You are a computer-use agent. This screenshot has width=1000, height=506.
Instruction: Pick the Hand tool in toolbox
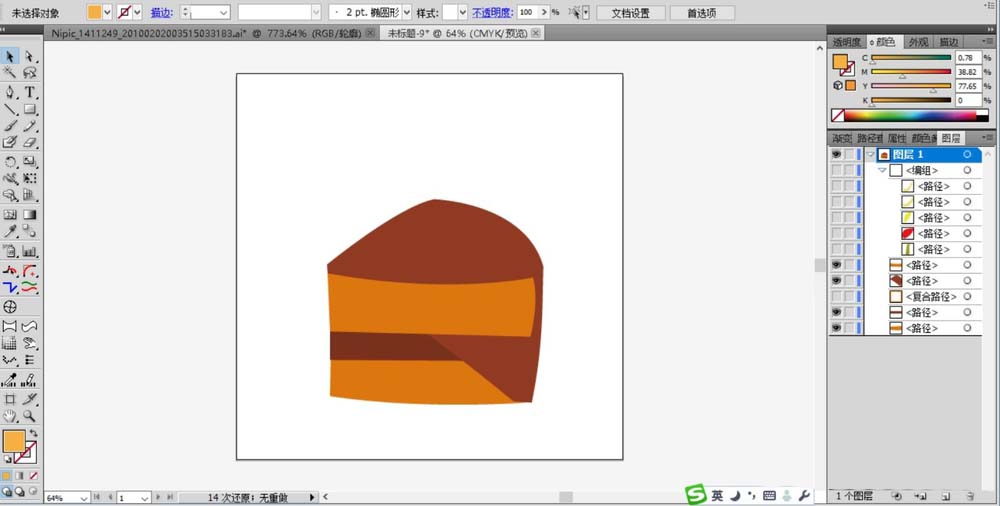[10, 415]
